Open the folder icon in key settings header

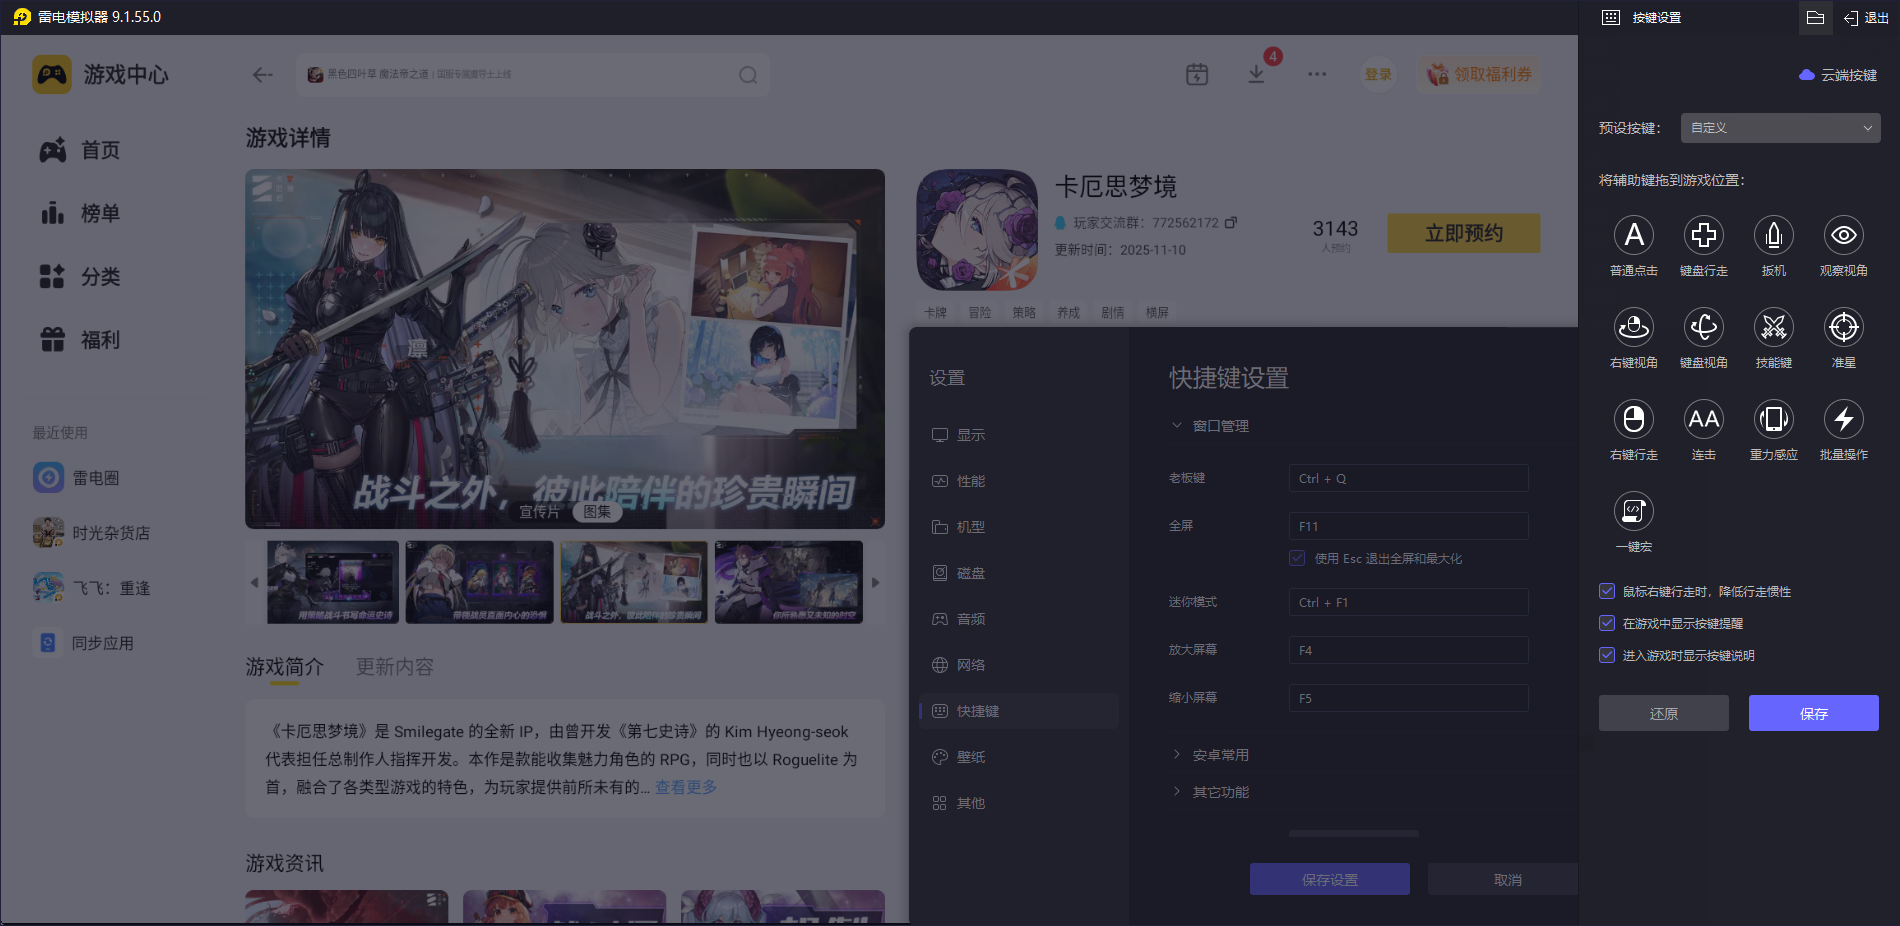click(x=1816, y=17)
